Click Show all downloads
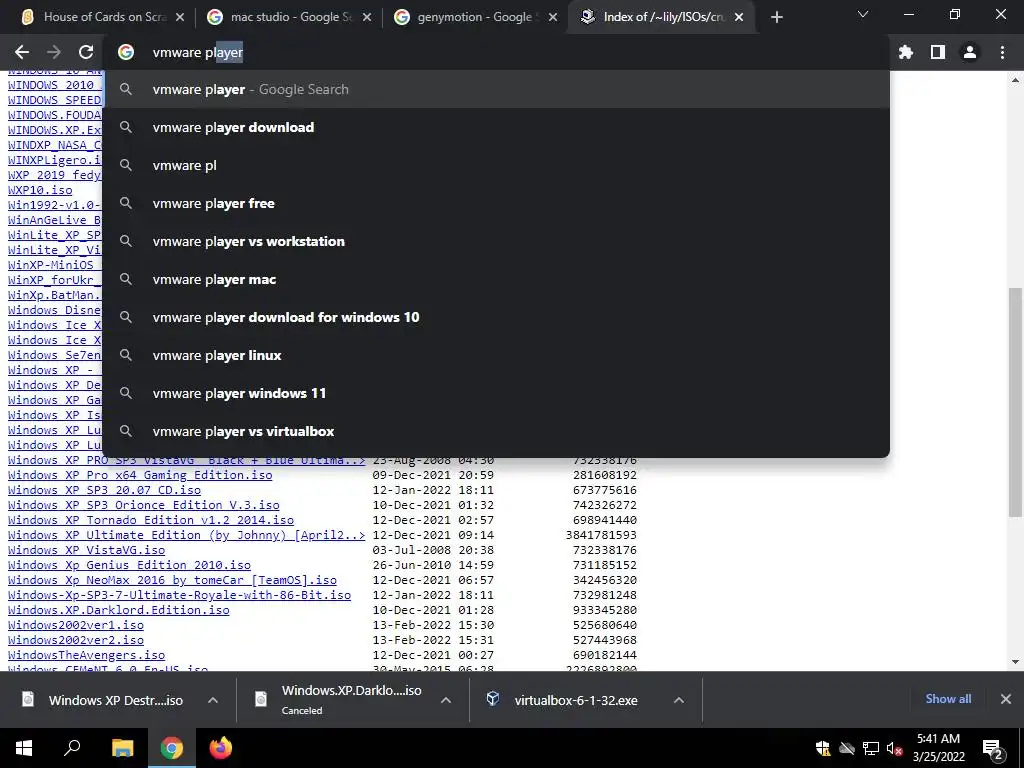This screenshot has height=768, width=1024. [x=948, y=699]
